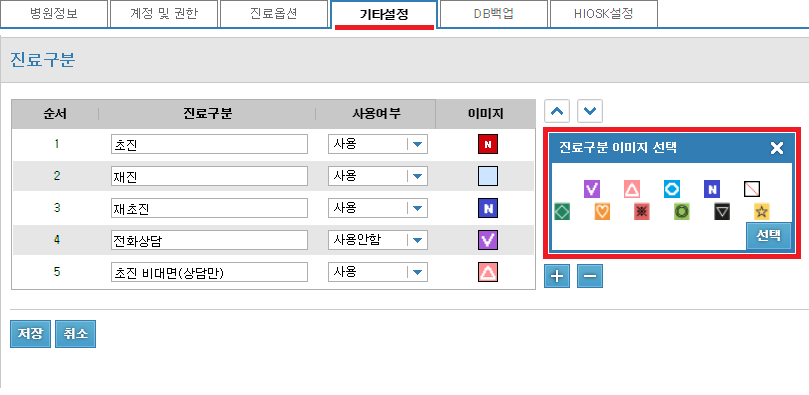Click the 순서 column header
Image resolution: width=809 pixels, height=395 pixels.
click(55, 114)
